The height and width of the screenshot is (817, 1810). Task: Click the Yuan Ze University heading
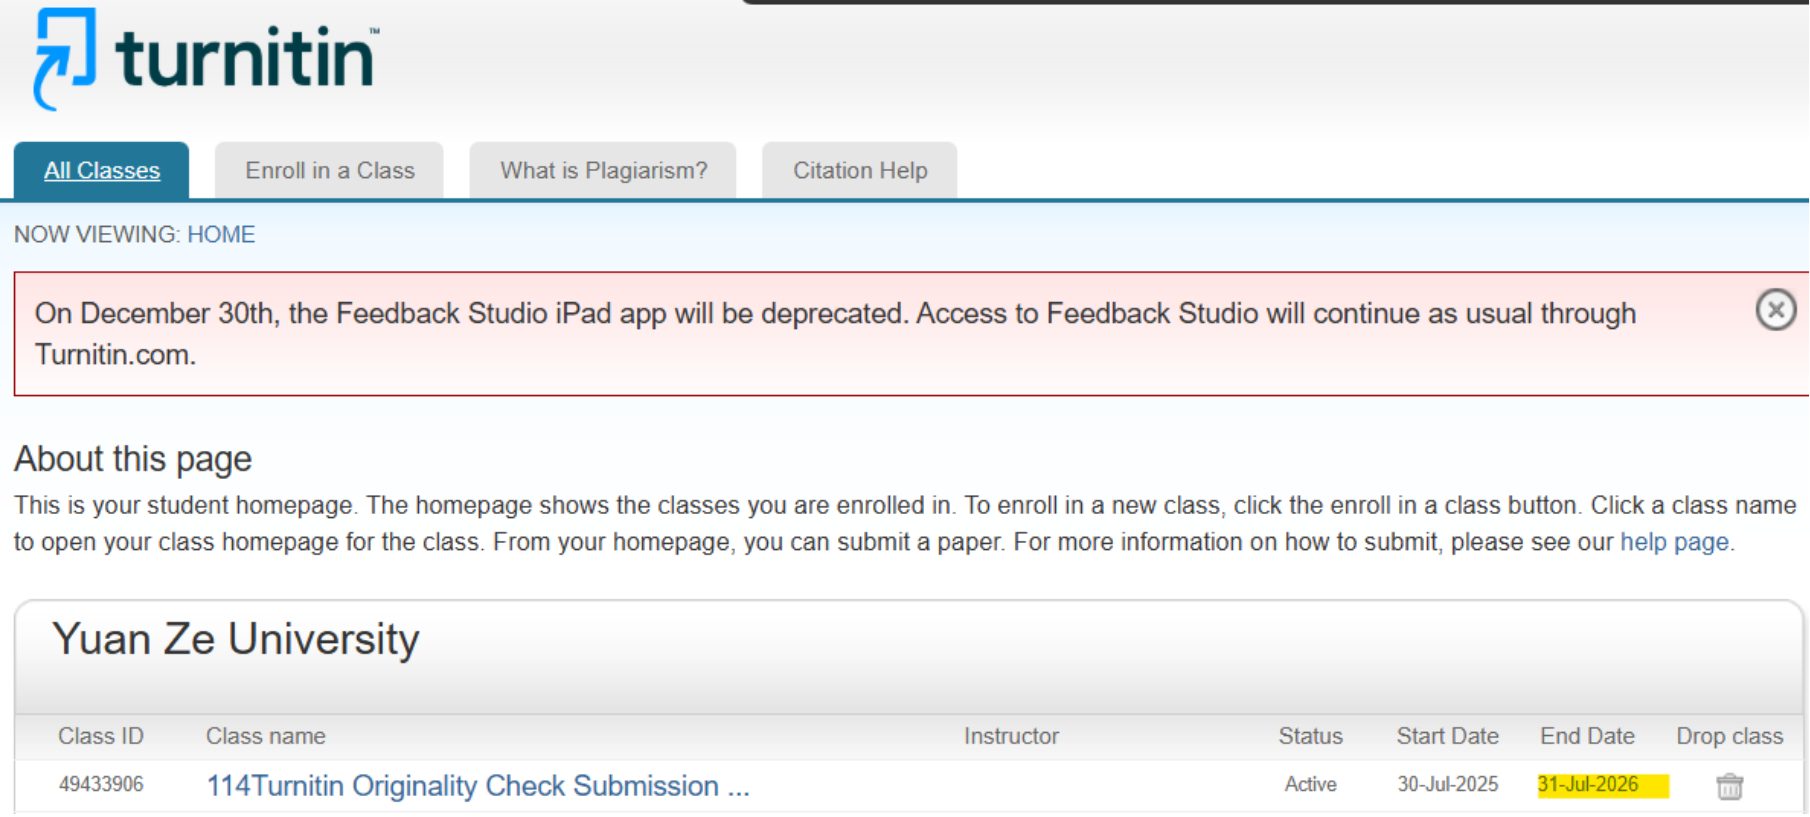pos(236,640)
